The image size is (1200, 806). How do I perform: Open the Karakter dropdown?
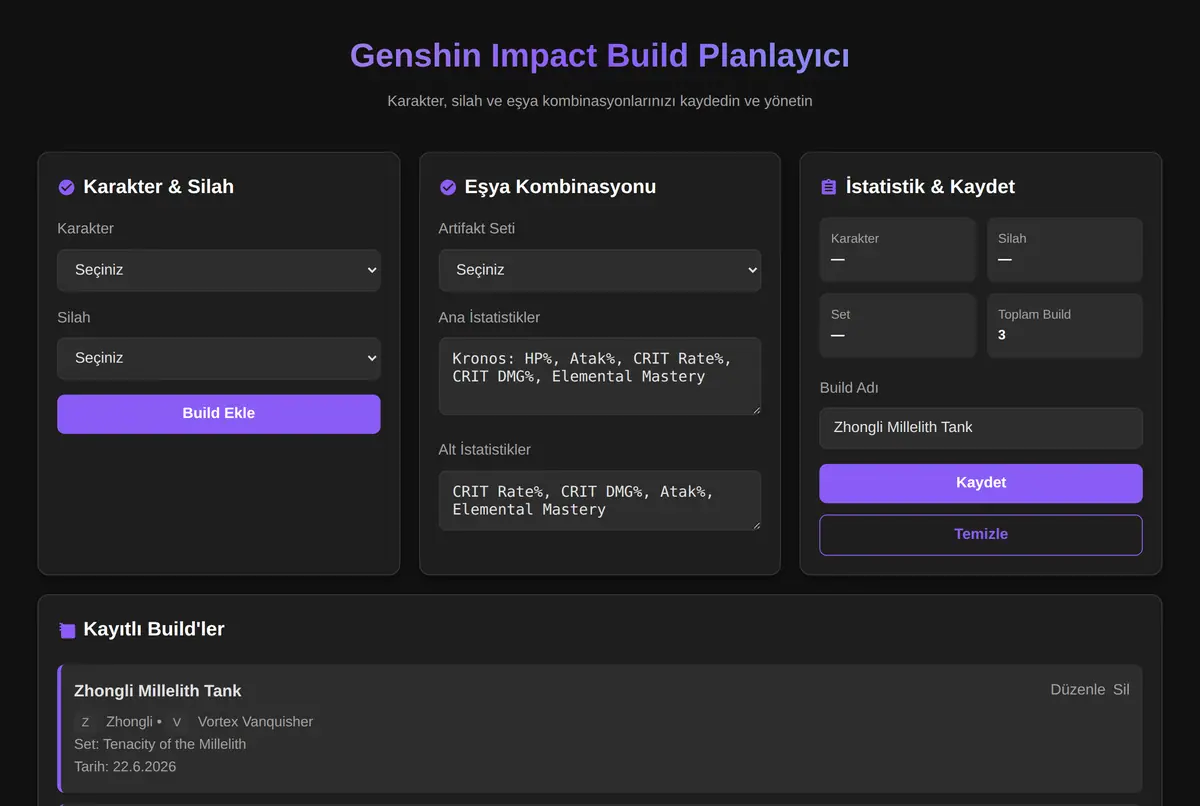click(x=219, y=270)
